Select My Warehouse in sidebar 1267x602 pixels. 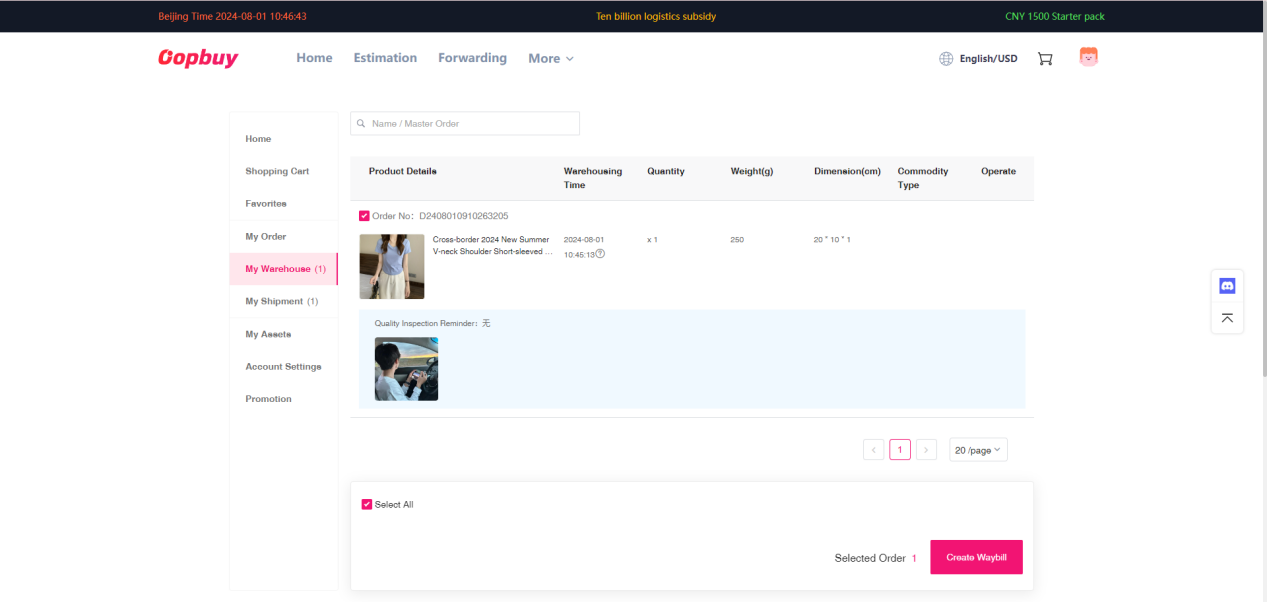click(x=285, y=269)
